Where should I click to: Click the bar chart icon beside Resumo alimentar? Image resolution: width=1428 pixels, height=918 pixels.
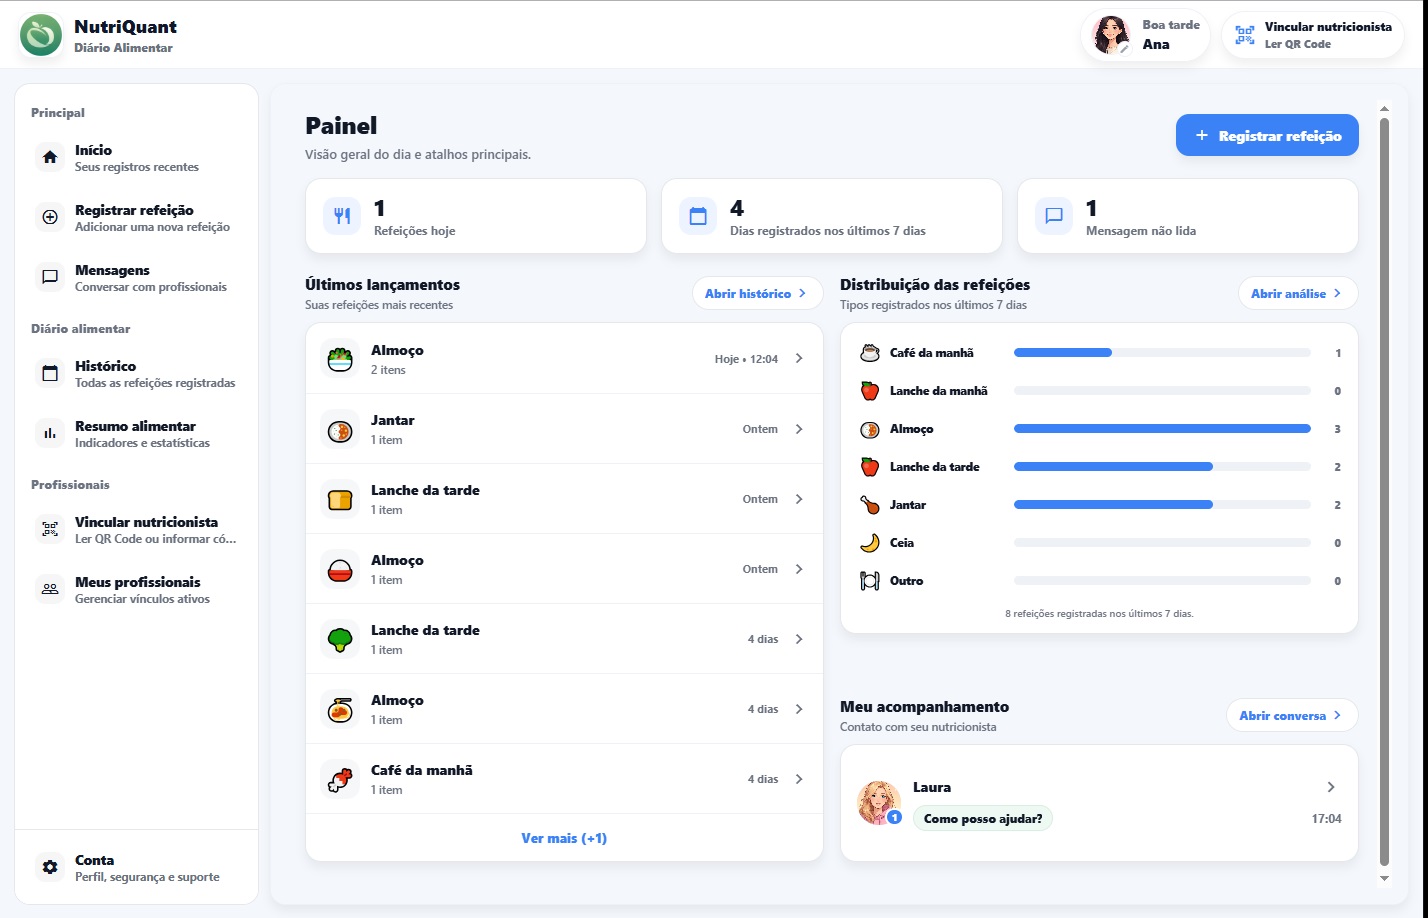[x=50, y=434]
